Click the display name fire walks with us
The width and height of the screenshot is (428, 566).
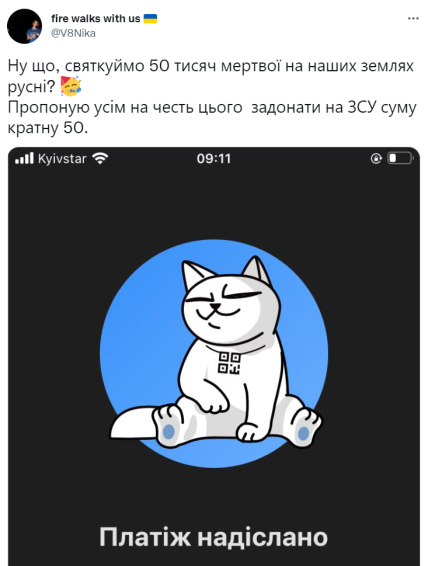tap(96, 18)
